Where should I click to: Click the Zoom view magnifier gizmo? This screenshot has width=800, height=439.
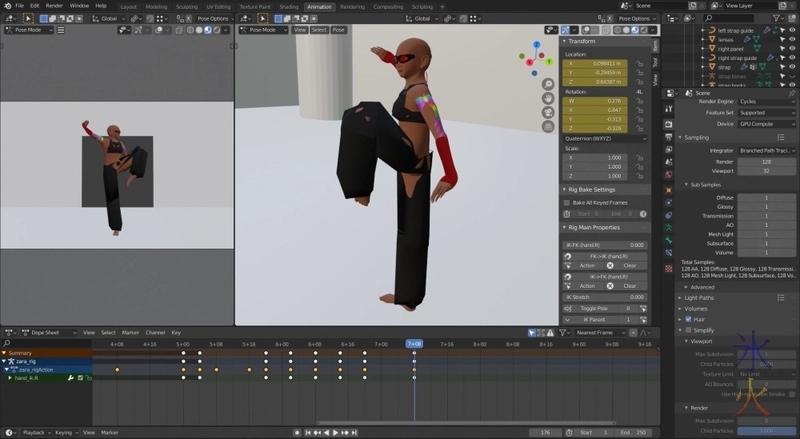(x=548, y=84)
